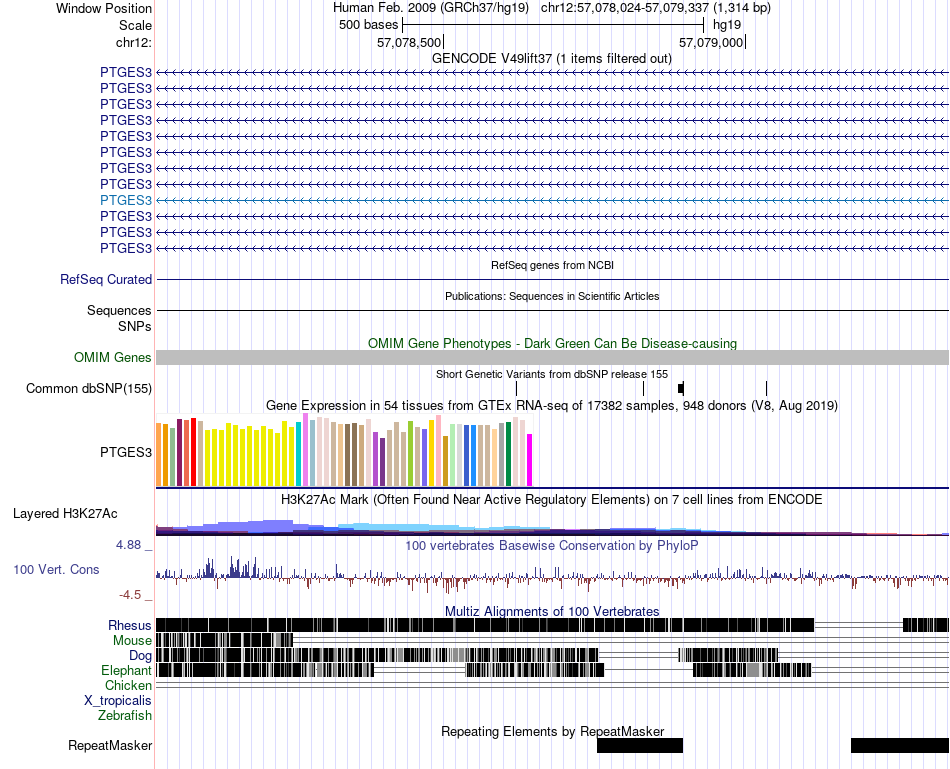Click the RepeatMasker track label
Screen dimensions: 950x769
(x=110, y=746)
